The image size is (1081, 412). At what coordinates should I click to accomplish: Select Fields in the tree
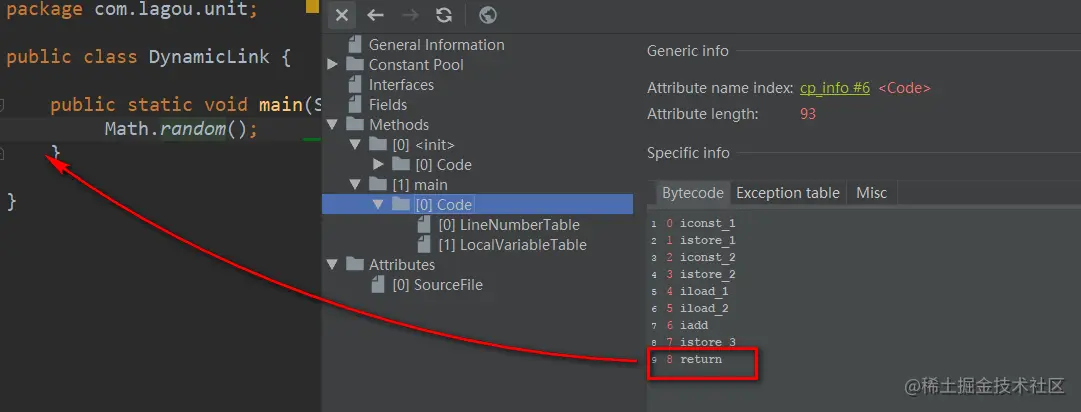(387, 105)
